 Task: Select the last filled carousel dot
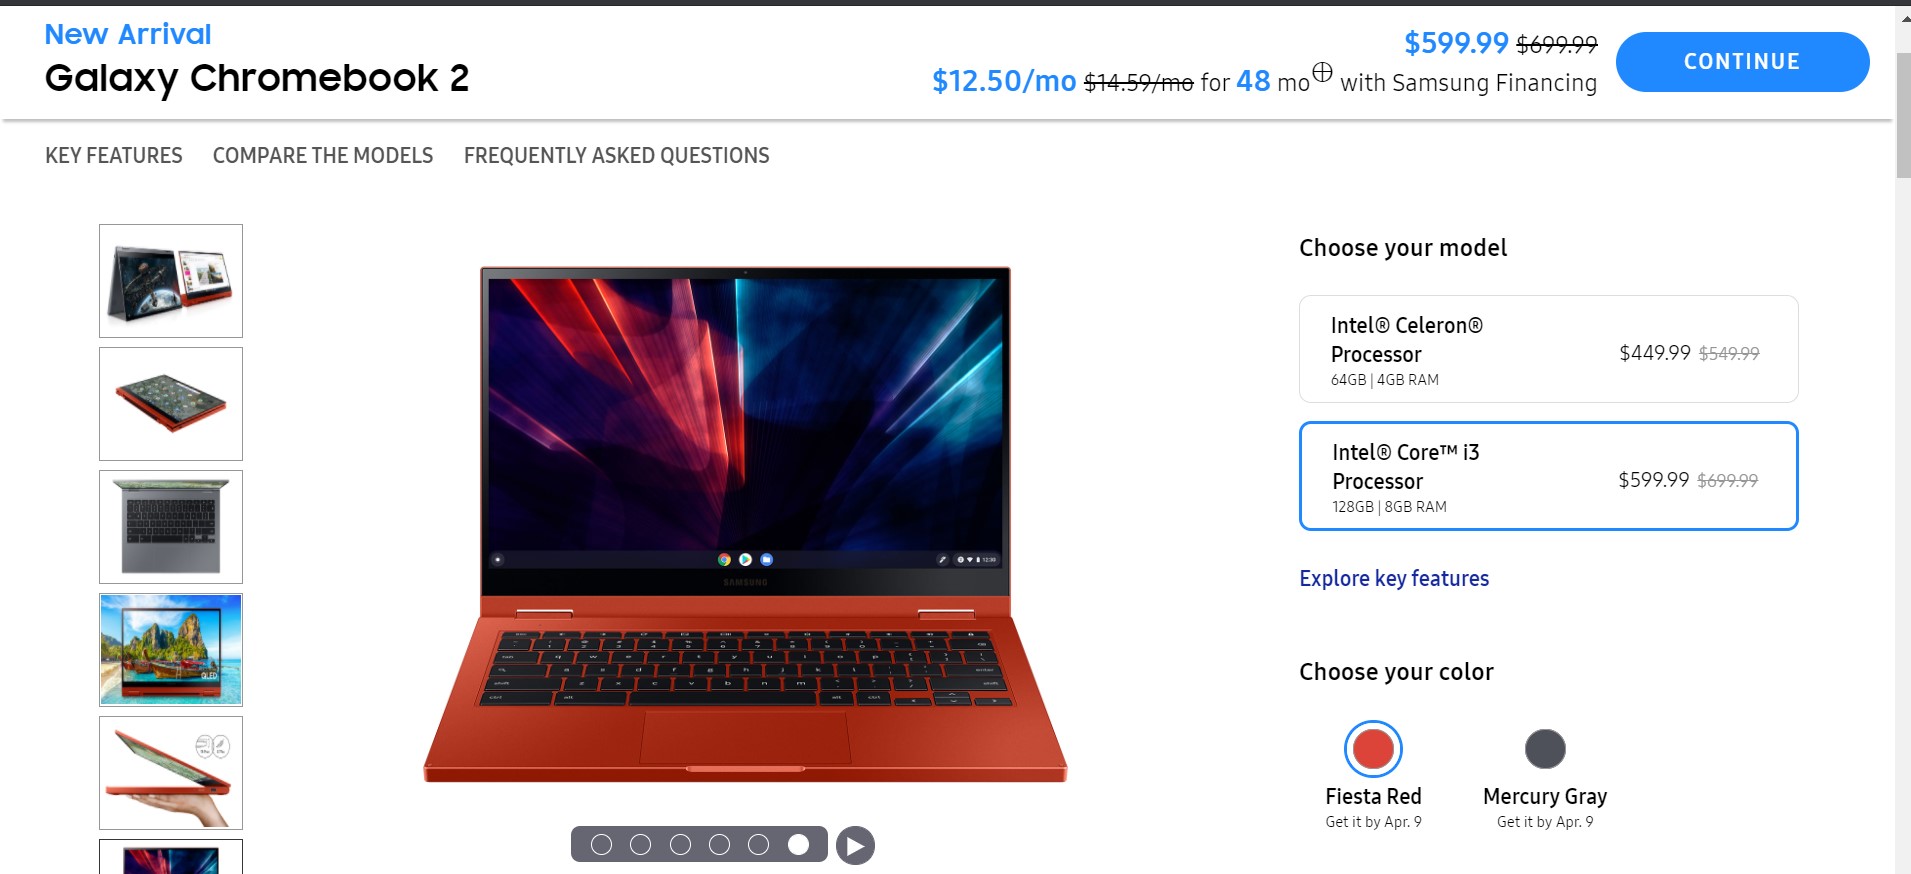coord(798,845)
